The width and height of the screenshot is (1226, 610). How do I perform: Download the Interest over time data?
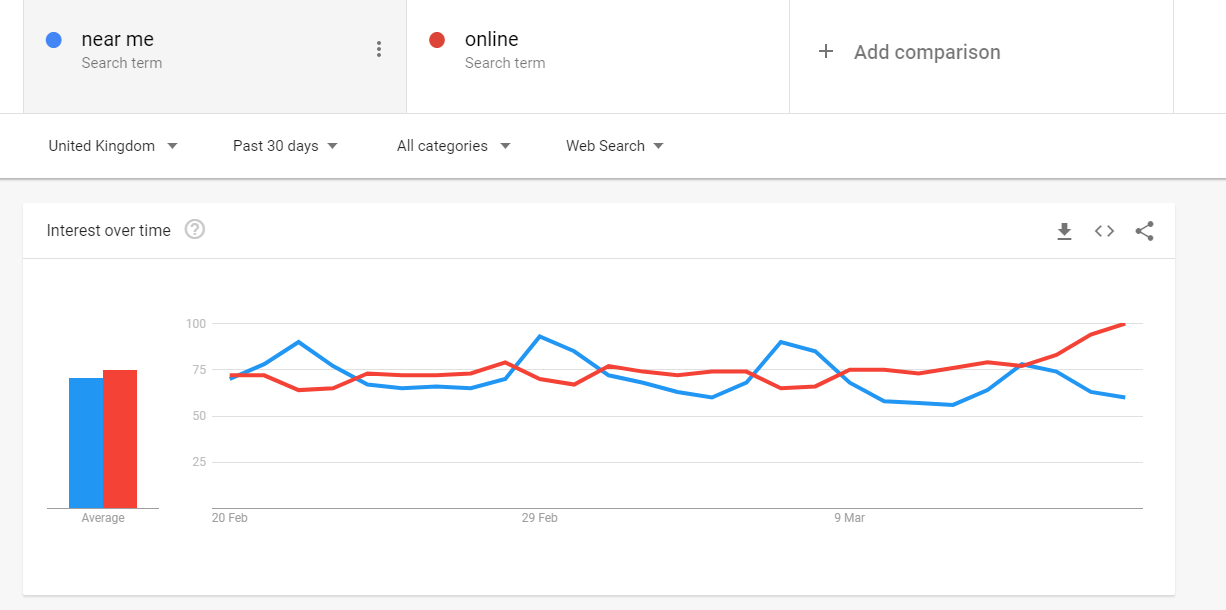pos(1064,231)
